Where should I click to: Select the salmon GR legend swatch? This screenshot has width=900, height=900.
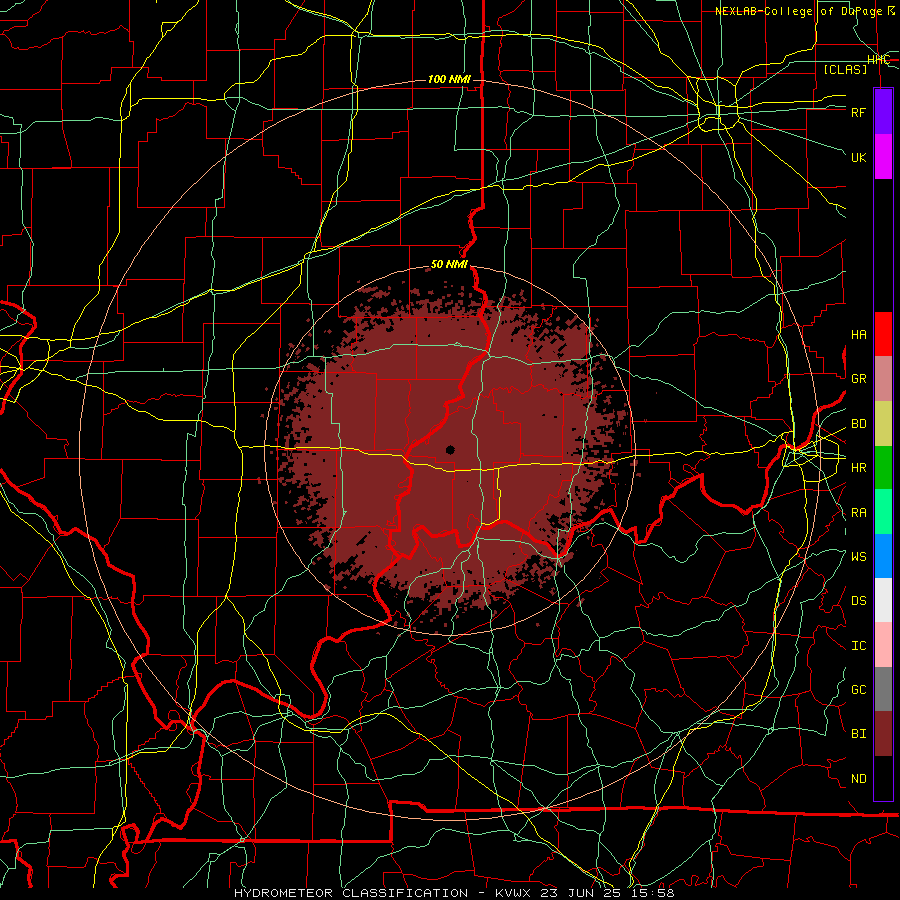pyautogui.click(x=883, y=379)
